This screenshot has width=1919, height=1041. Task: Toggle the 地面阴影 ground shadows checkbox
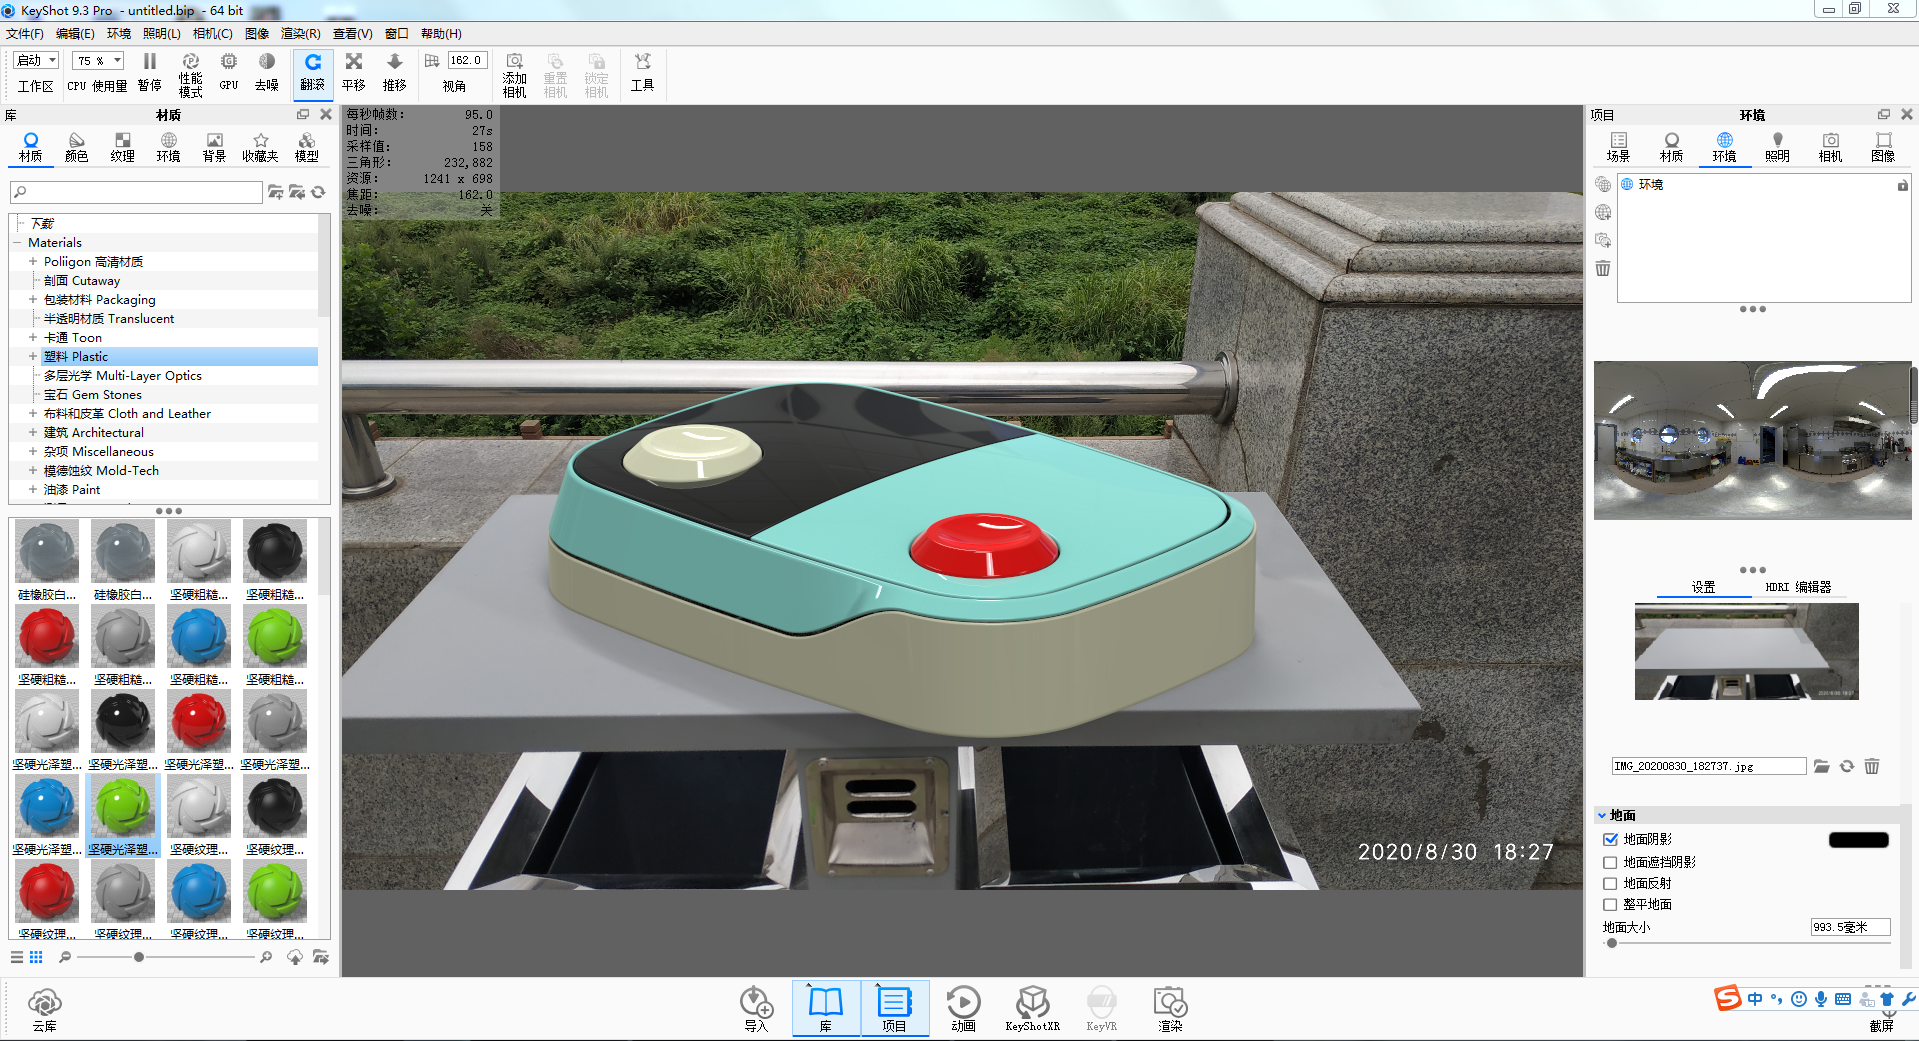(1610, 840)
